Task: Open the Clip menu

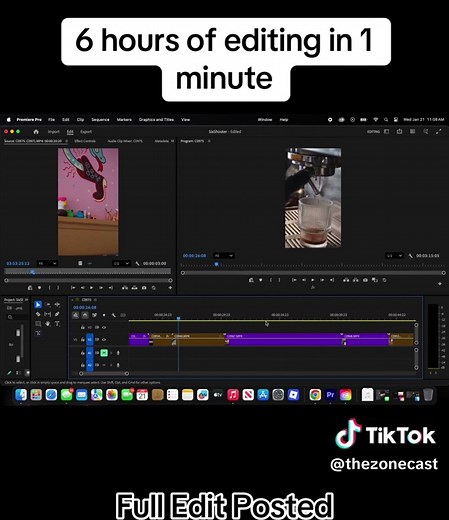Action: [x=80, y=119]
